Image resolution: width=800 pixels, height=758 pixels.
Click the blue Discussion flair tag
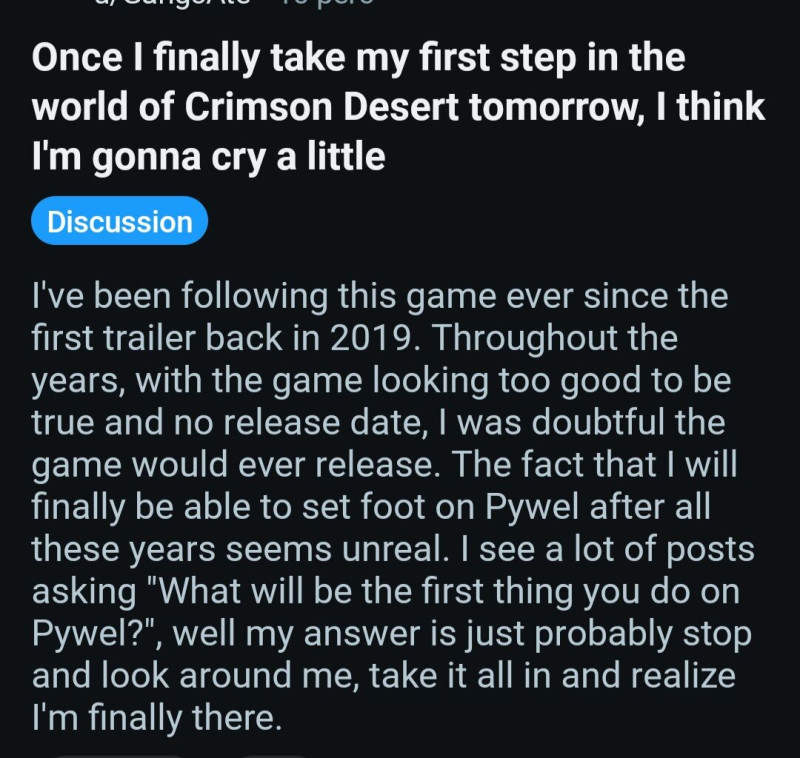coord(119,222)
